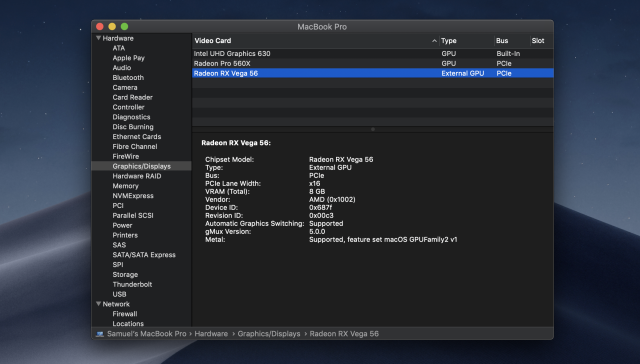Image resolution: width=640 pixels, height=364 pixels.
Task: Choose NVMExpress sidebar item
Action: point(133,196)
